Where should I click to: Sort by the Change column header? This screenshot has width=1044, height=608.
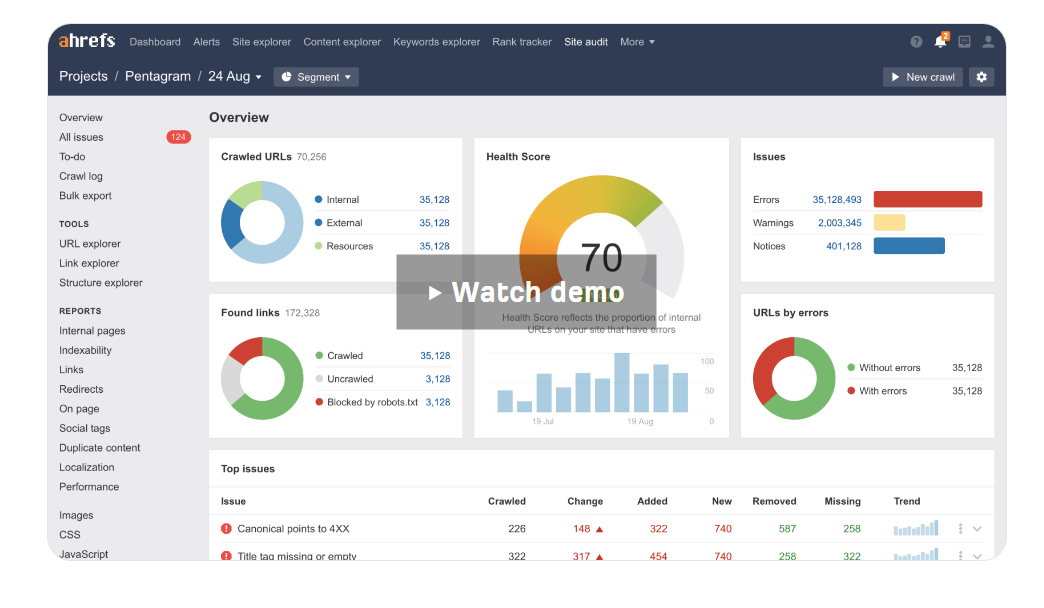[585, 501]
